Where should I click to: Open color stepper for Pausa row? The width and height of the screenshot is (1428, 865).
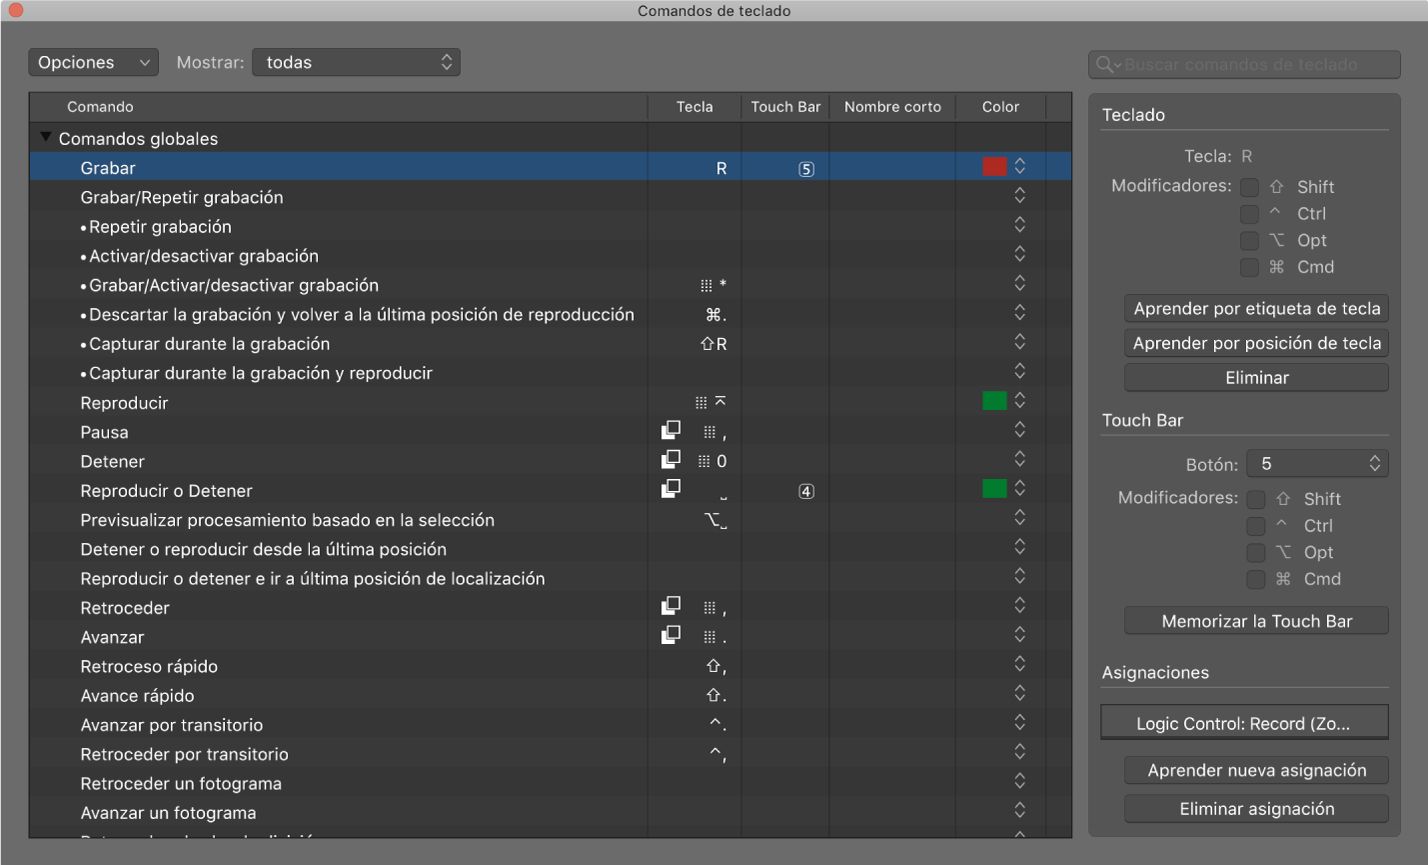(x=1020, y=429)
